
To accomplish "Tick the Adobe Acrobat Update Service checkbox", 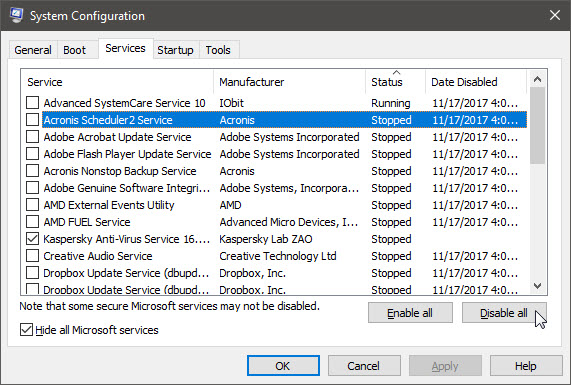I will [32, 137].
